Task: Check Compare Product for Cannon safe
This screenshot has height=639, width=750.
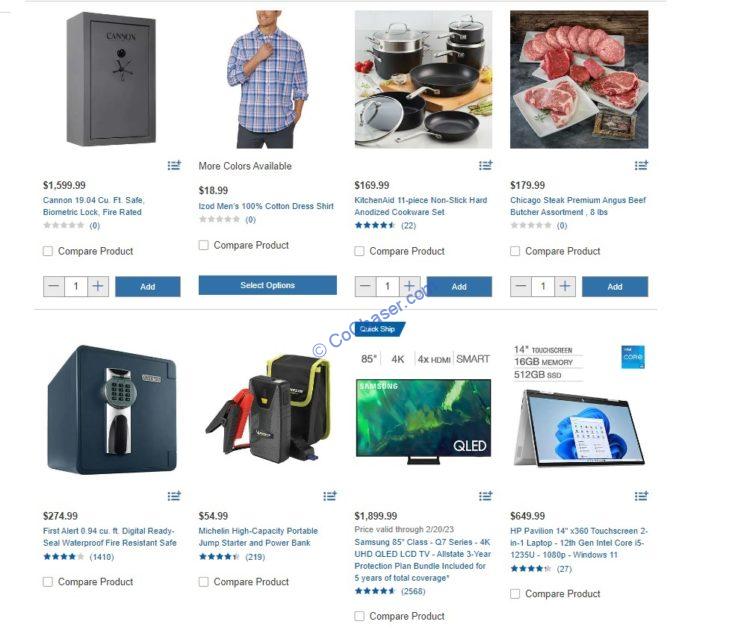Action: tap(48, 251)
